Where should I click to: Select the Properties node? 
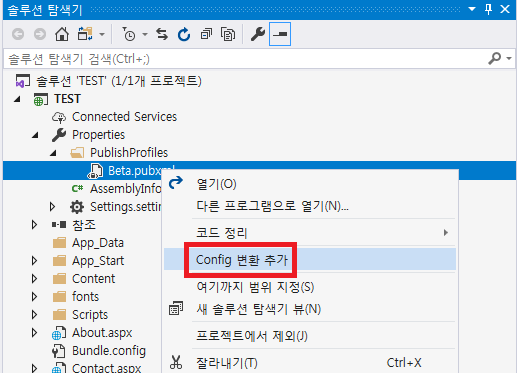(98, 135)
